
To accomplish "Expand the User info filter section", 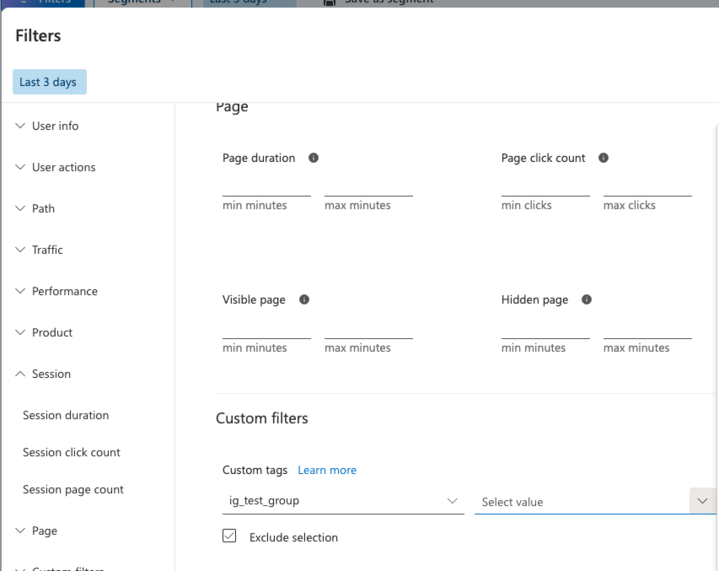I will click(55, 126).
